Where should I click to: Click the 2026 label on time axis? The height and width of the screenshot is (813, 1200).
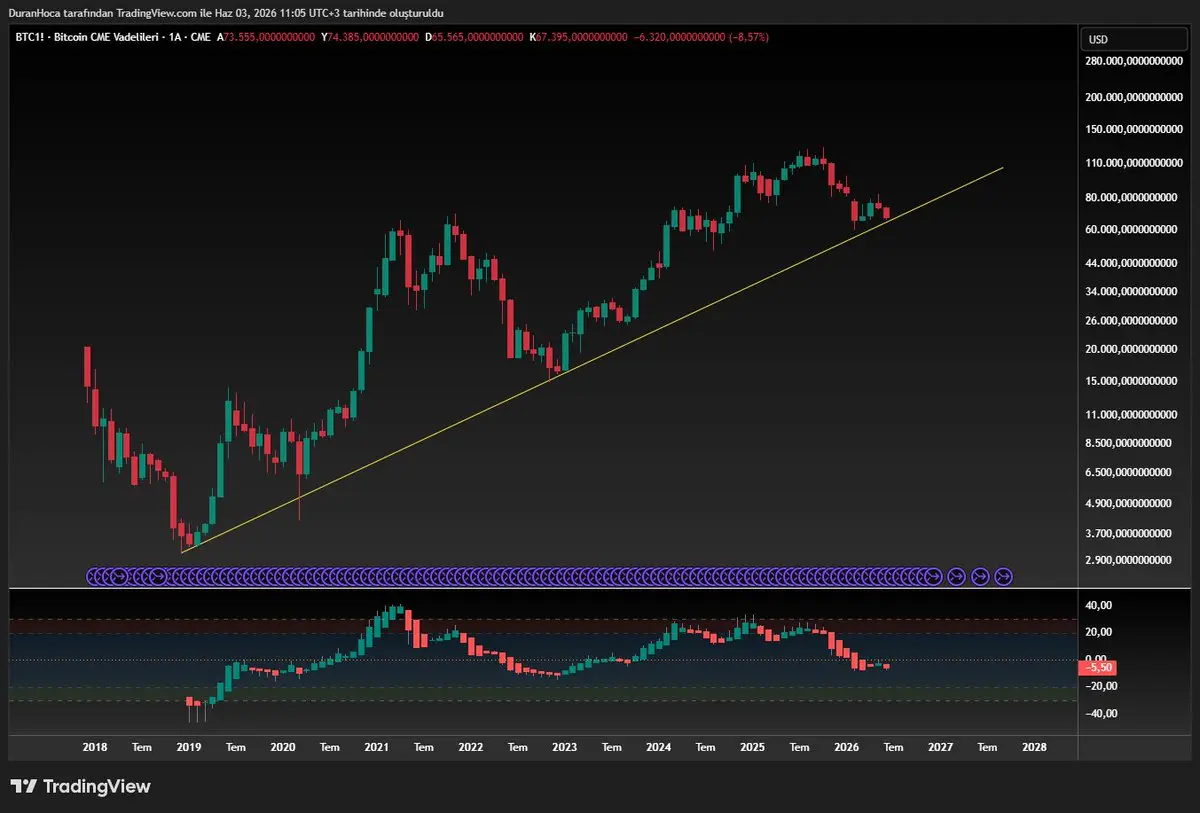tap(846, 747)
